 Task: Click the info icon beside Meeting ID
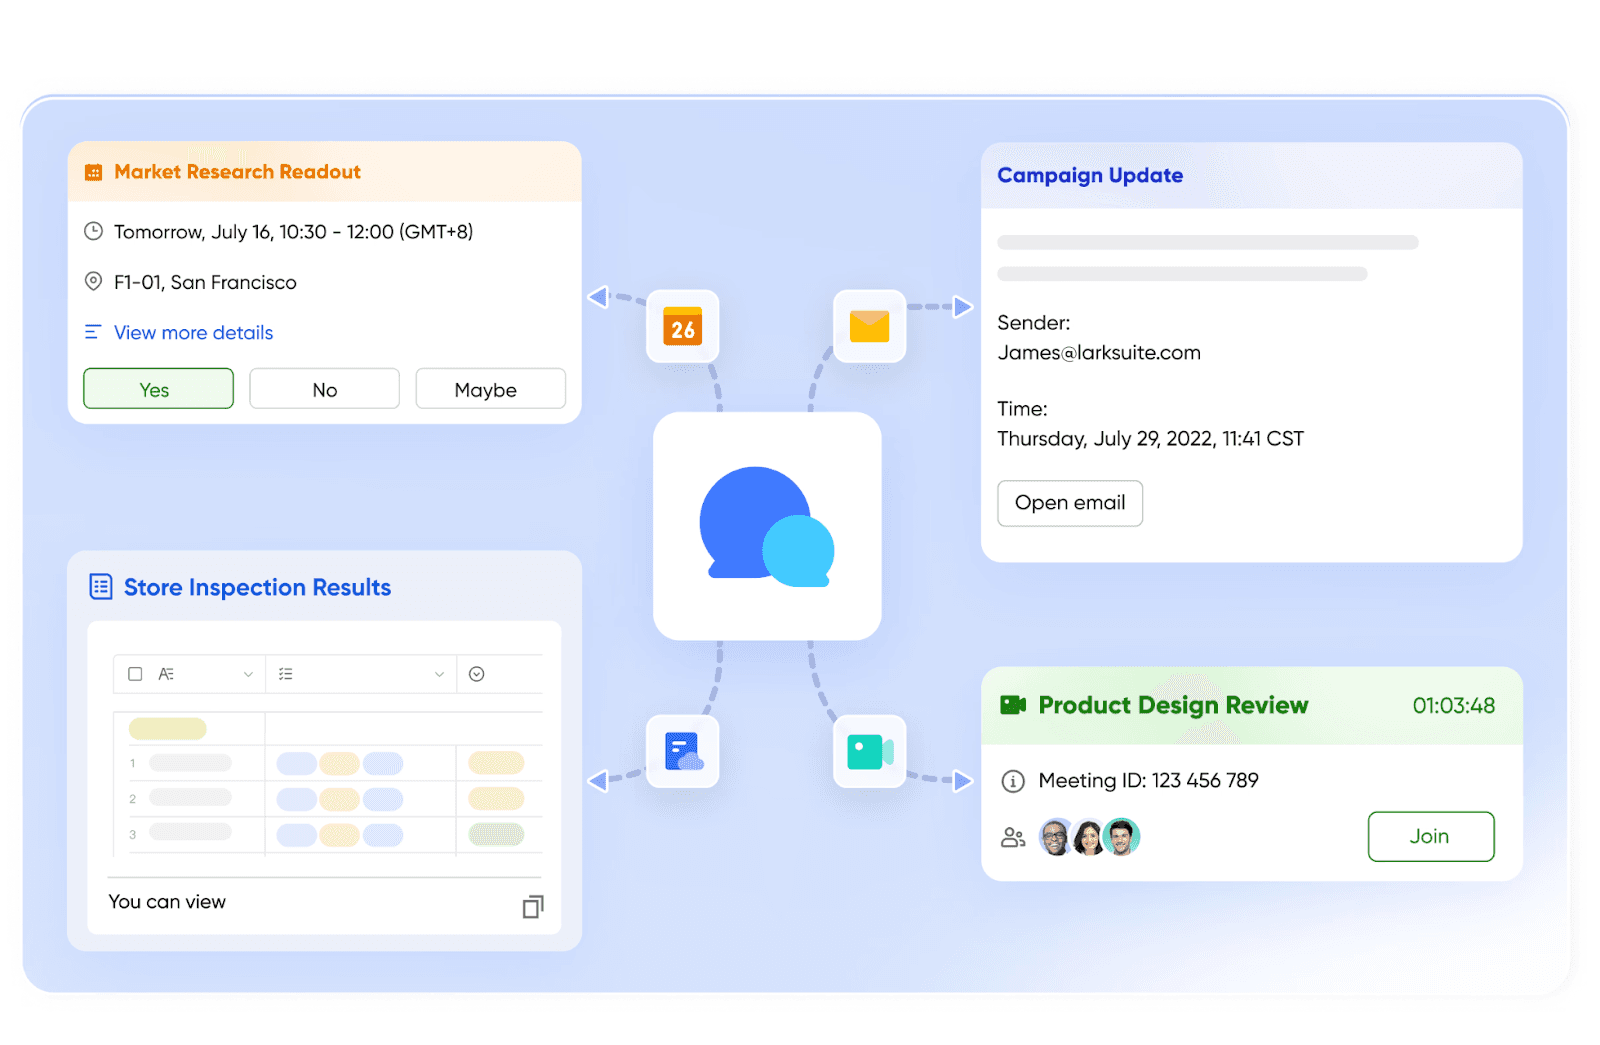[x=1014, y=781]
